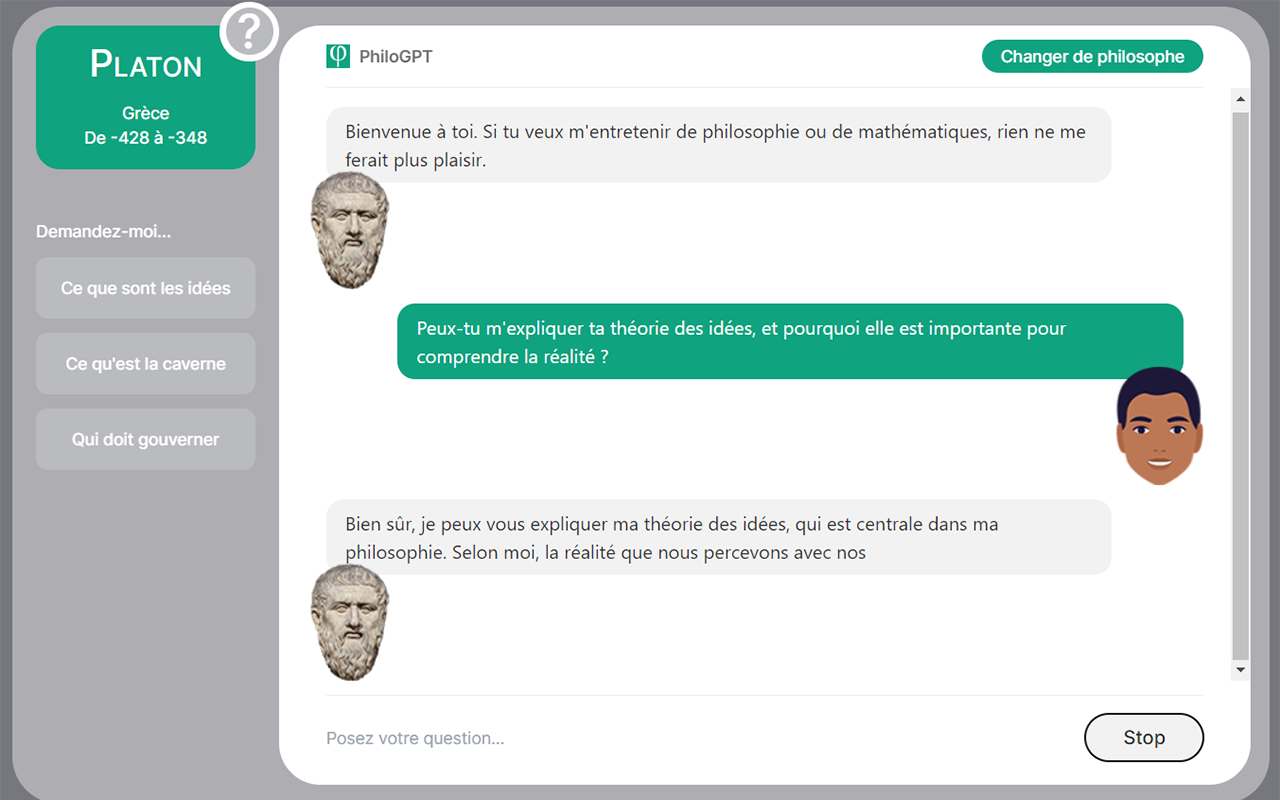
Task: Ask 'Qui doit gouverner' suggestion
Action: pos(146,439)
